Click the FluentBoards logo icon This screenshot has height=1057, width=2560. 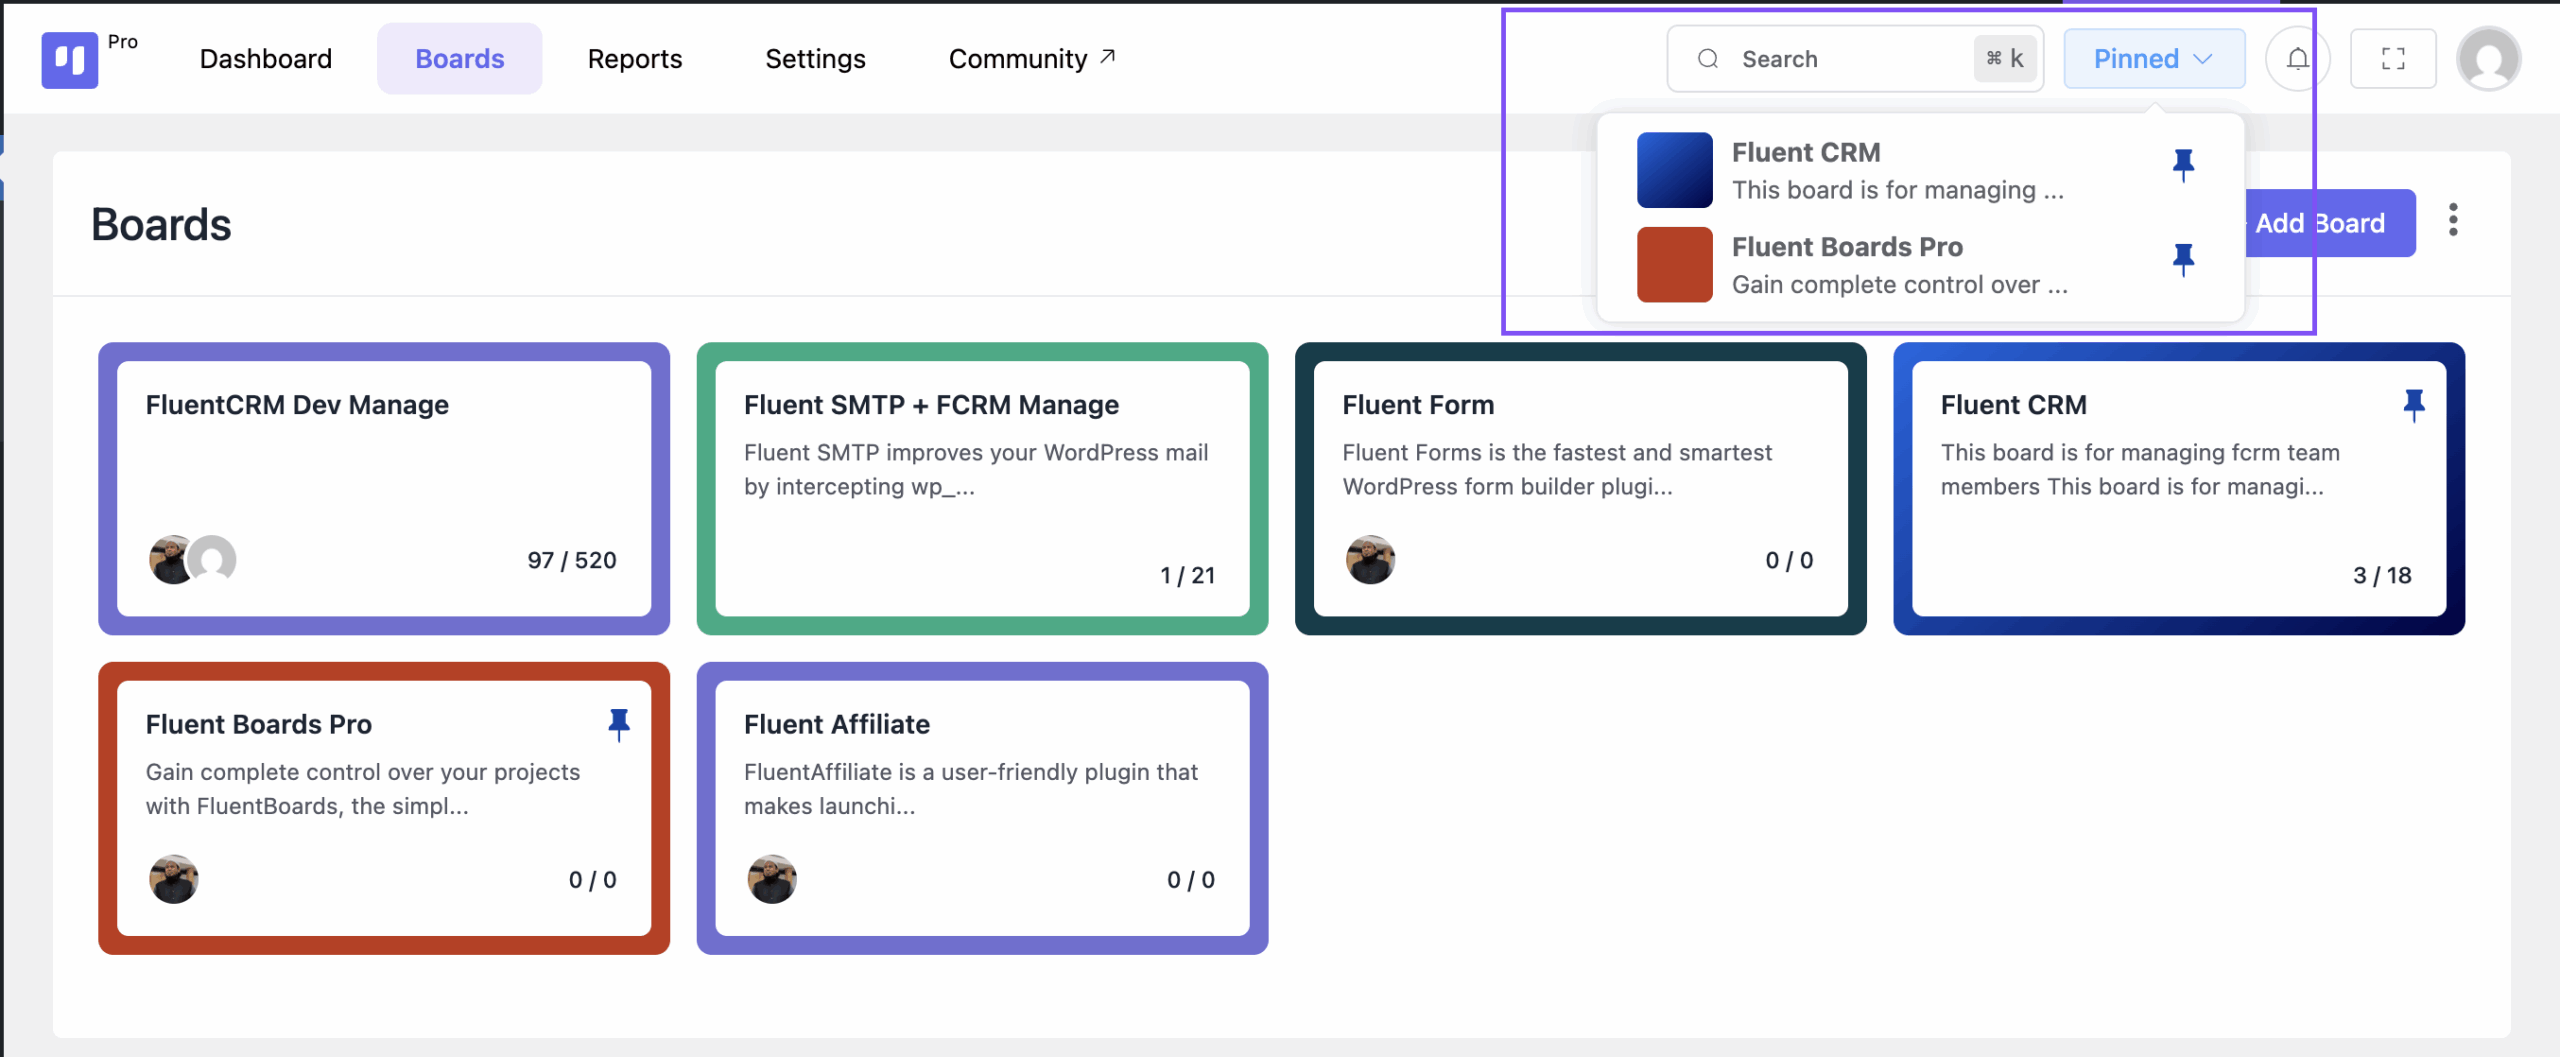[x=69, y=60]
